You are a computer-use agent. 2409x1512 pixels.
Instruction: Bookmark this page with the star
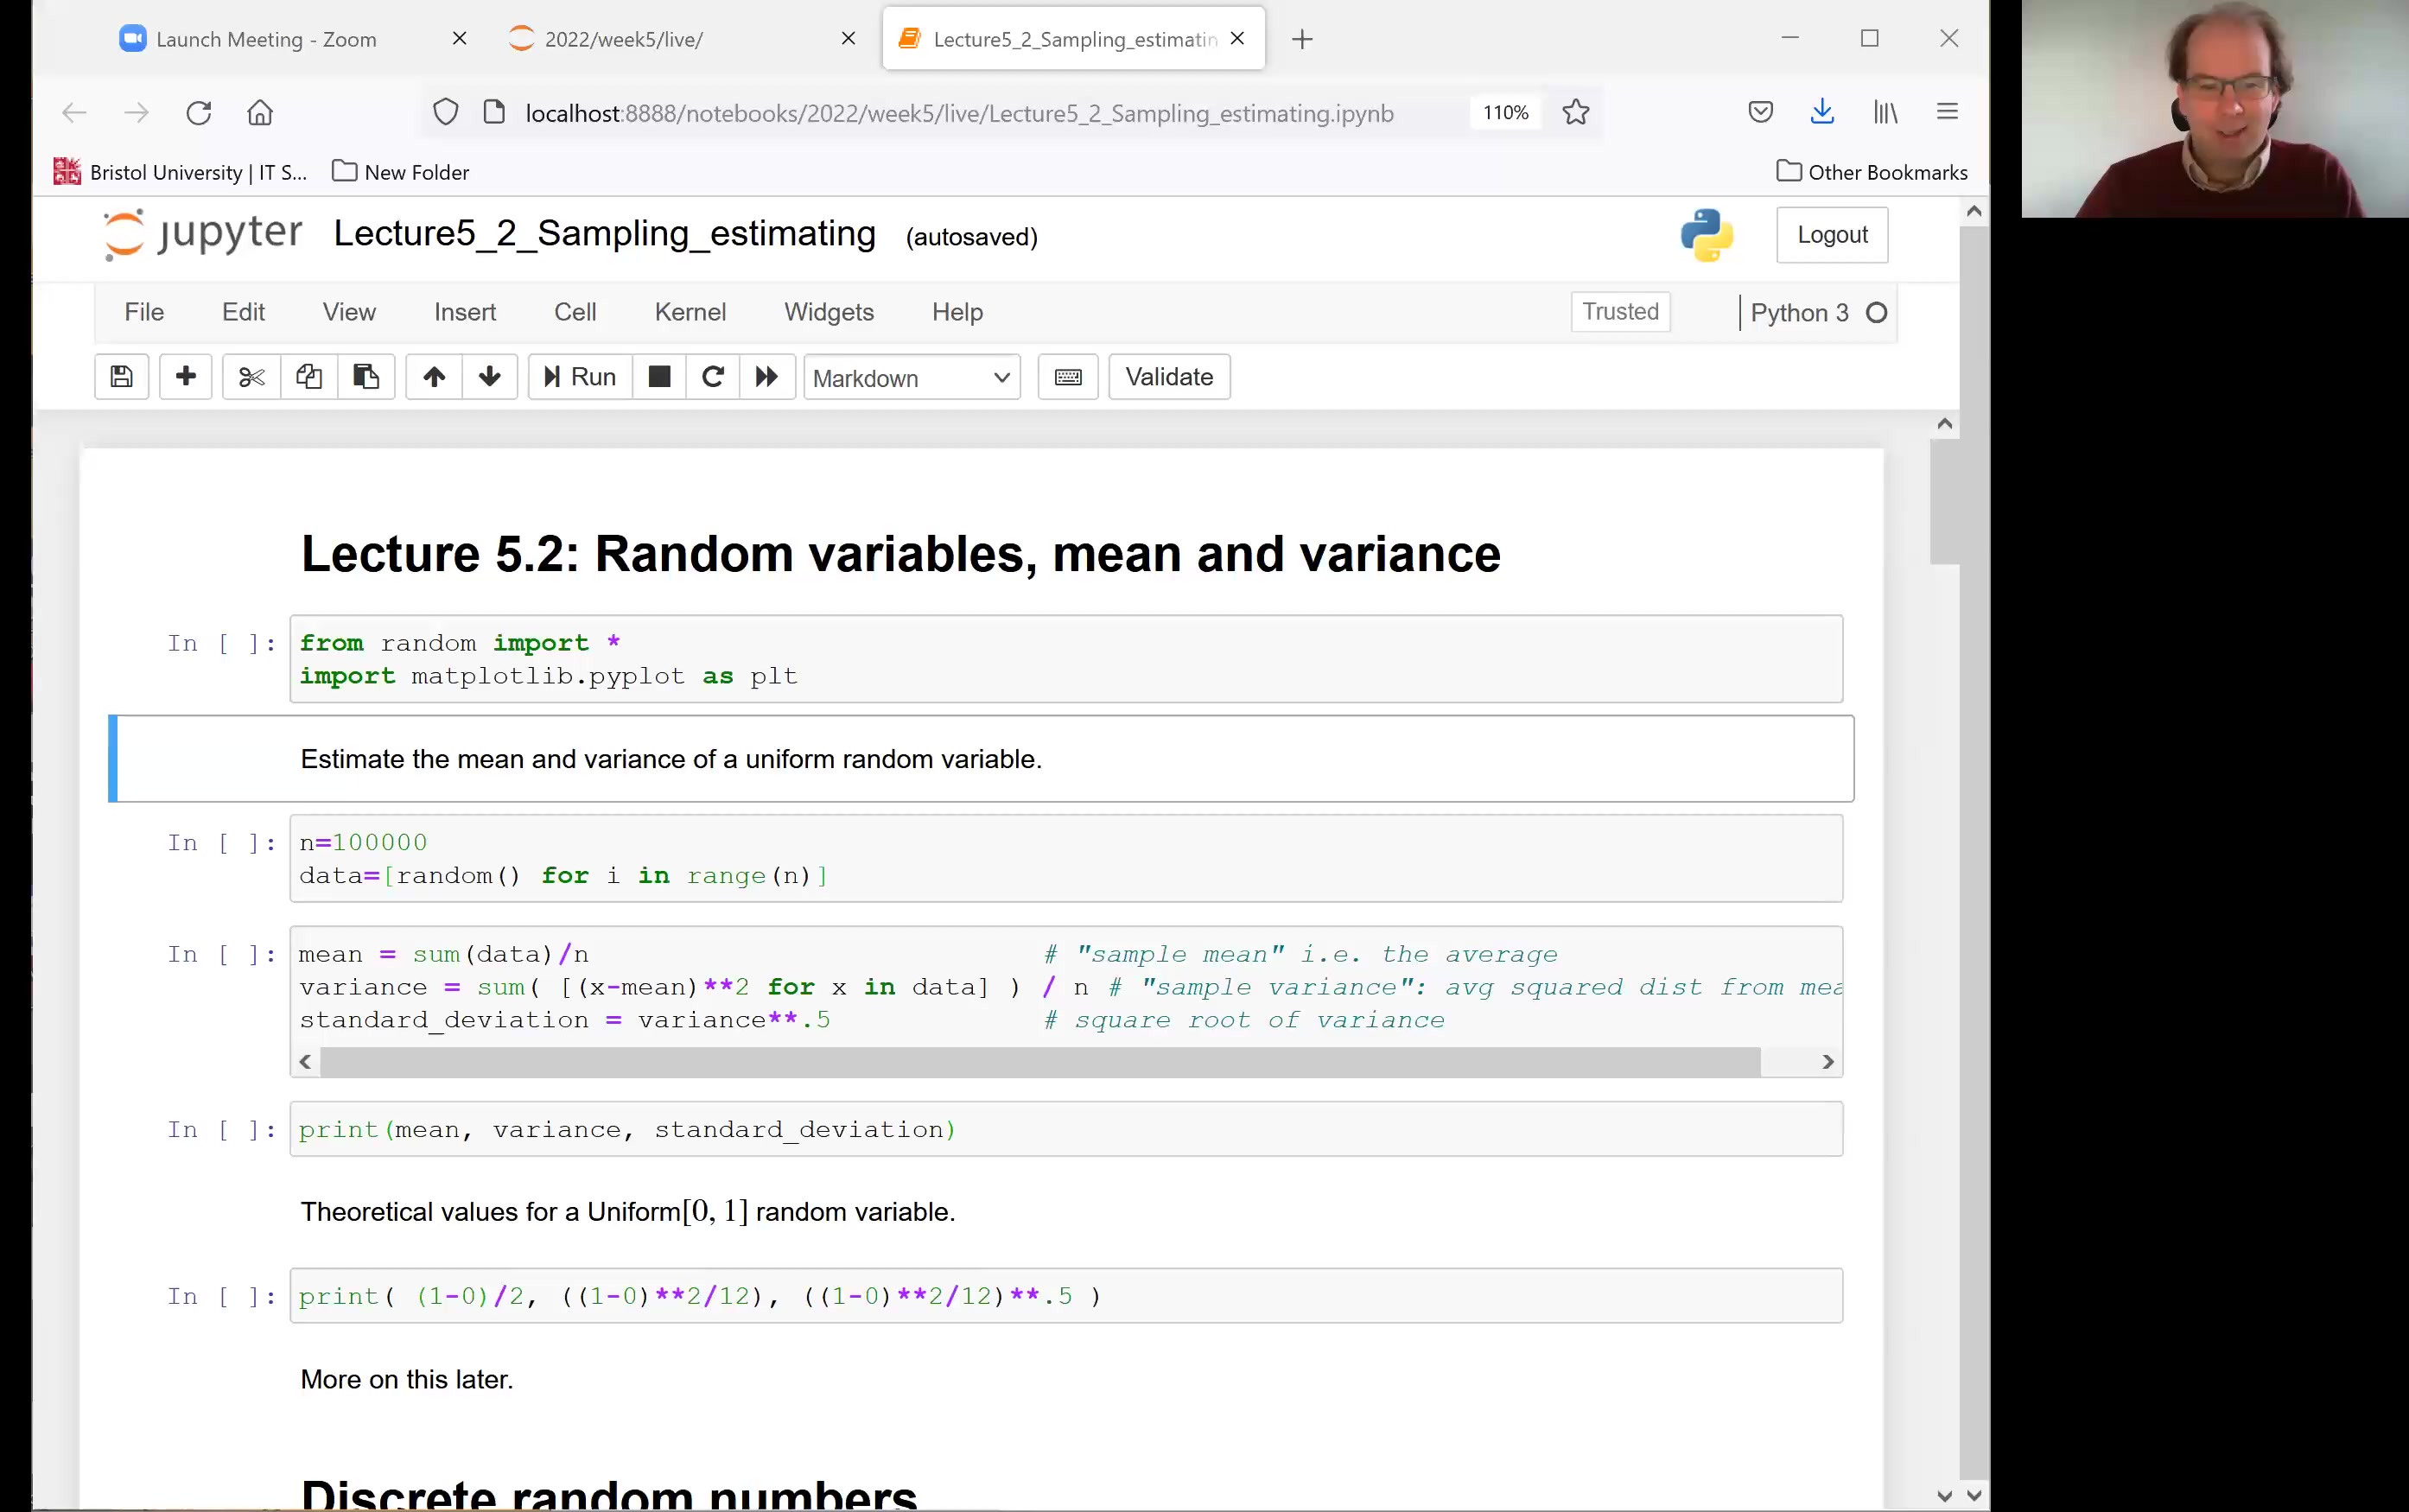pos(1574,112)
